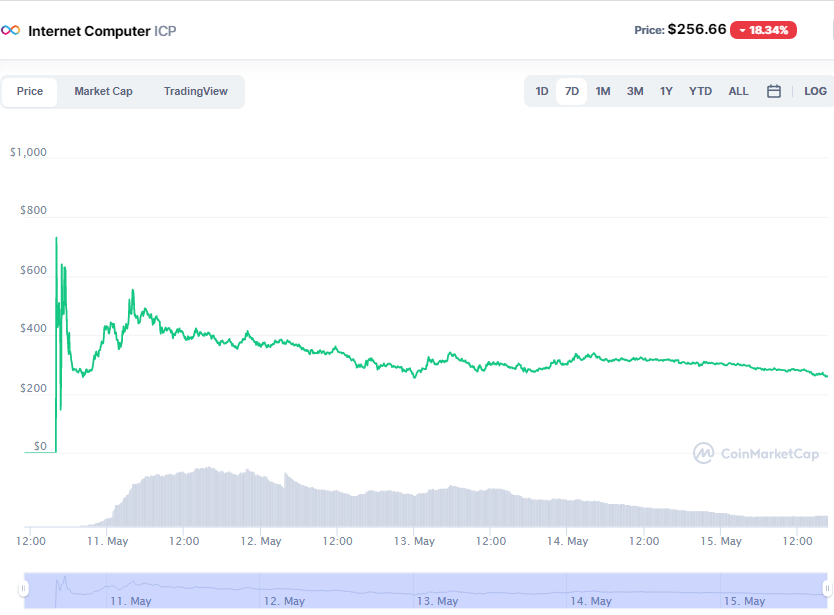The width and height of the screenshot is (834, 615).
Task: Click 11. May in the navigator strip
Action: point(131,601)
